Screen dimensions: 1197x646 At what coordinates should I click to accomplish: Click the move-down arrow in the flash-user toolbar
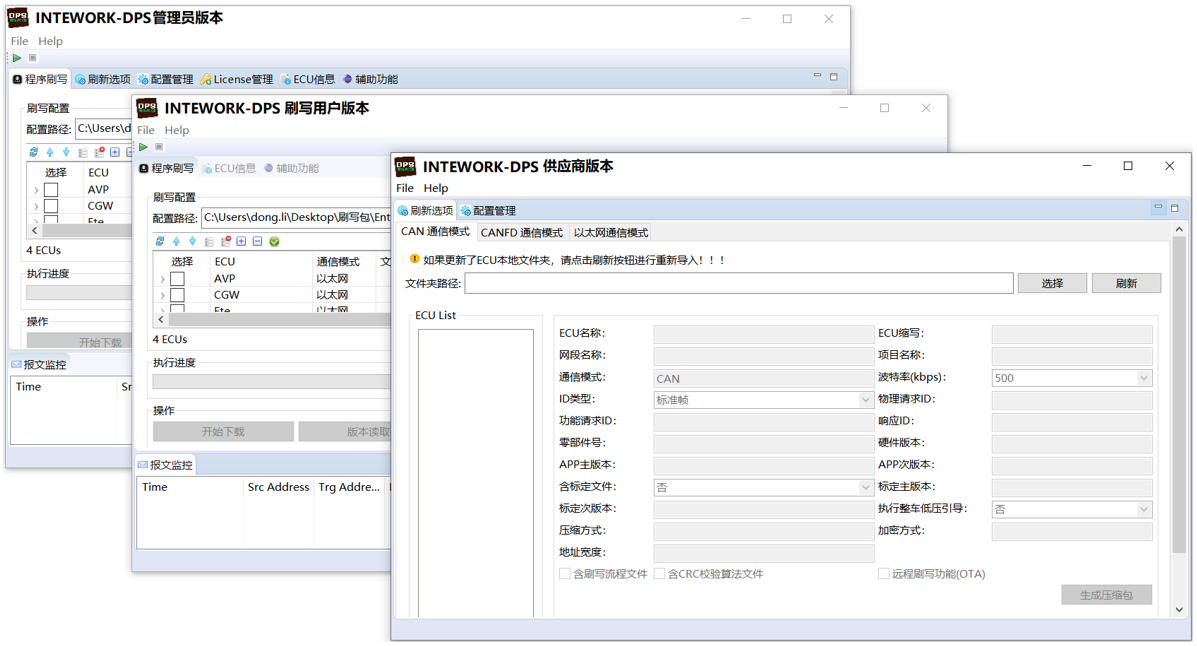(x=192, y=241)
